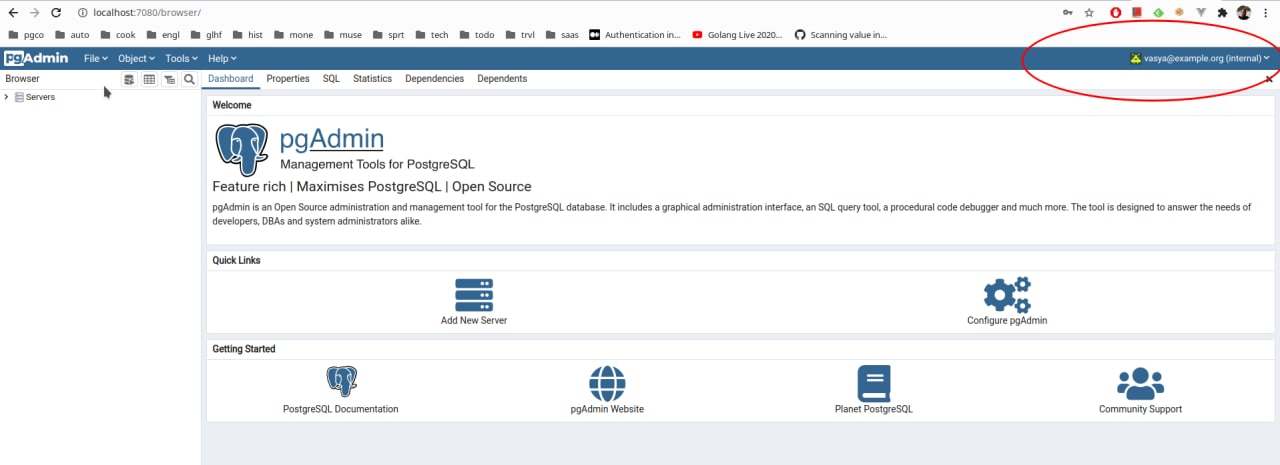Click the large pgAdmin elephant logo in Welcome
The image size is (1280, 465).
click(242, 150)
